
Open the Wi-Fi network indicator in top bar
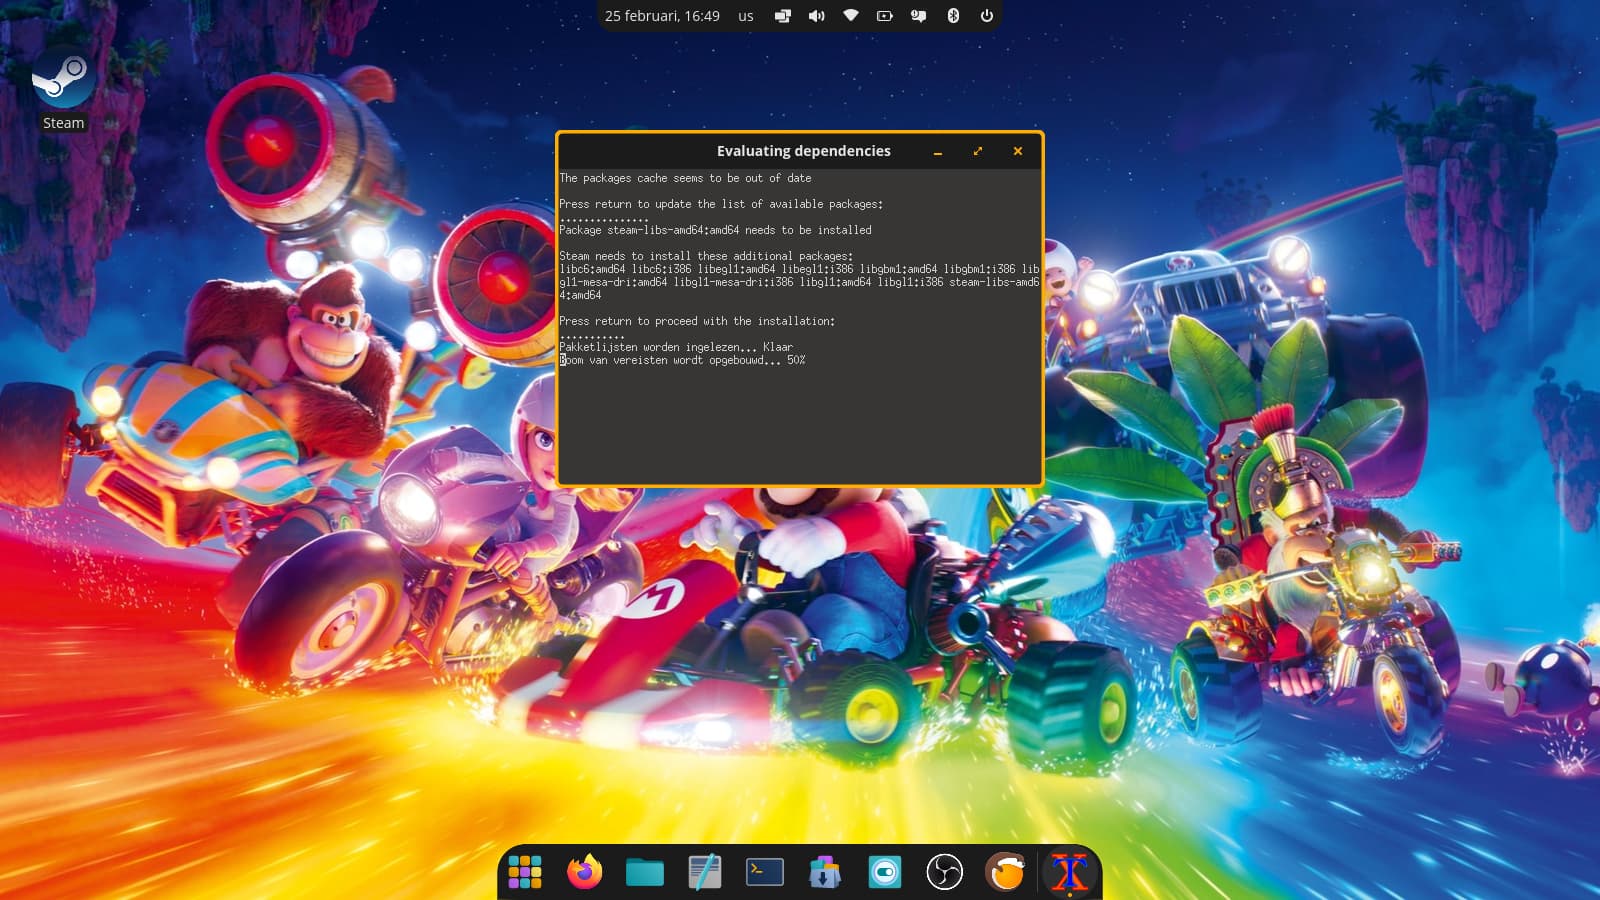pyautogui.click(x=851, y=16)
